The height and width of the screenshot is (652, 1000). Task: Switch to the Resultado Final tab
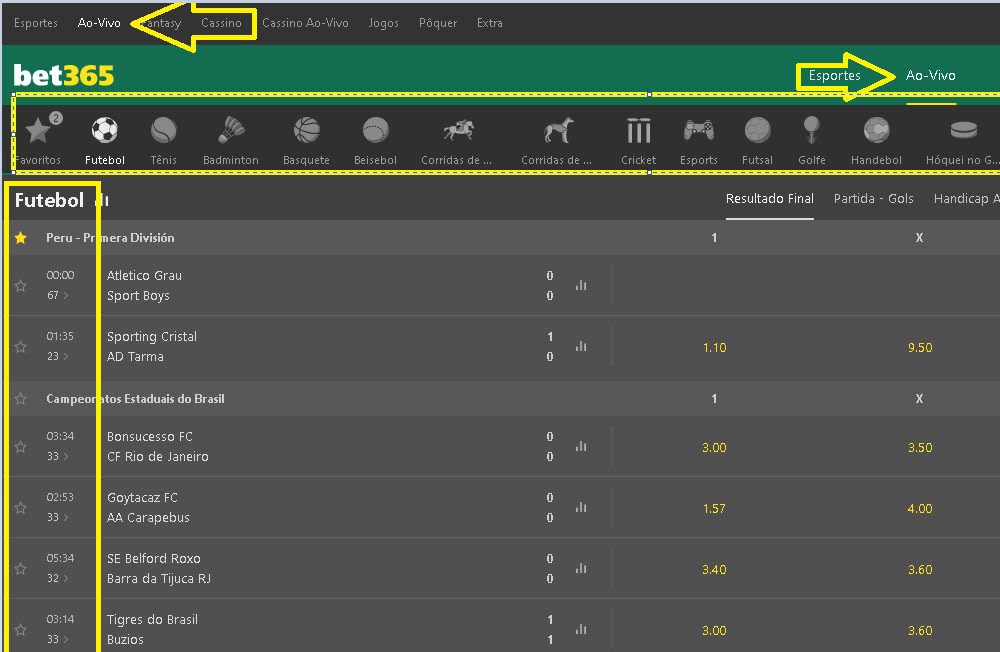[x=770, y=199]
